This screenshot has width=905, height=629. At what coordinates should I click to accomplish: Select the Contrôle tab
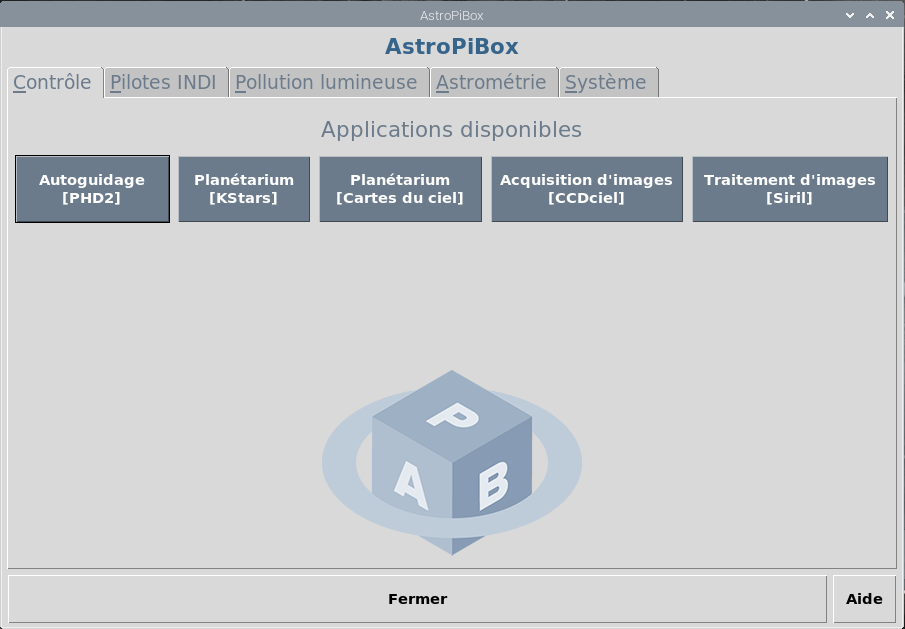click(x=53, y=83)
